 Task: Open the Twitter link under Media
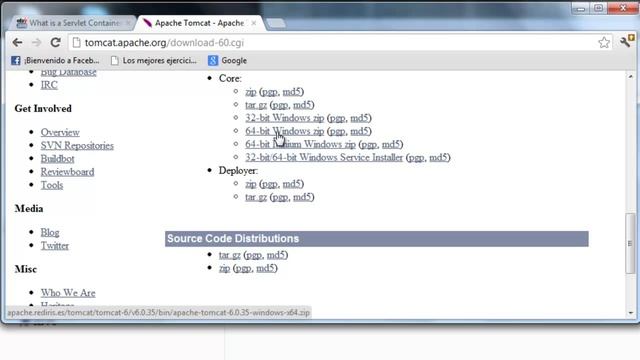pos(55,246)
